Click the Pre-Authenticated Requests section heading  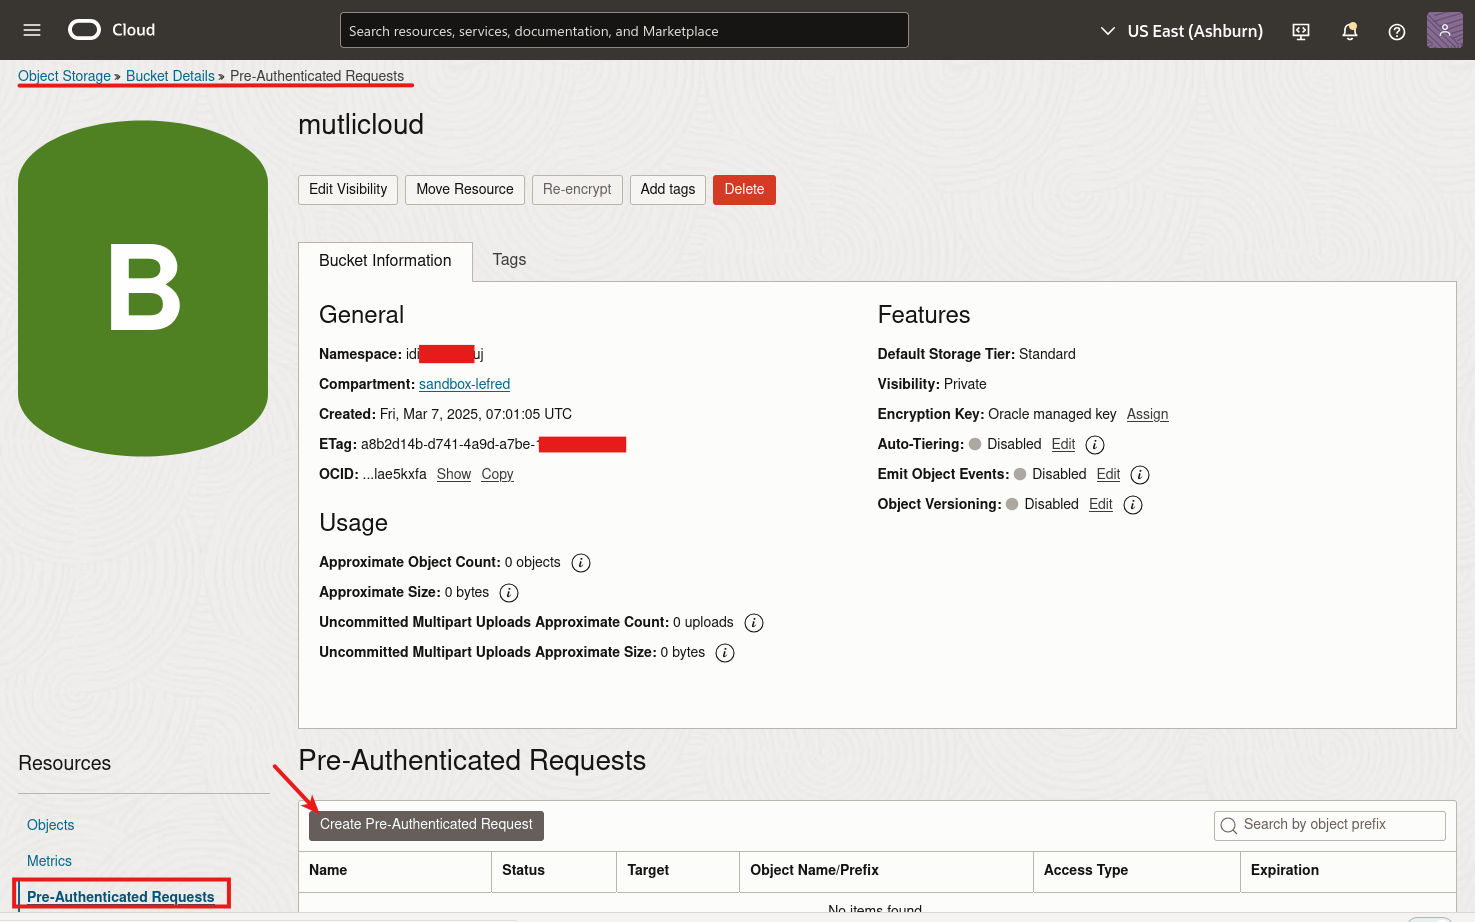pyautogui.click(x=472, y=761)
